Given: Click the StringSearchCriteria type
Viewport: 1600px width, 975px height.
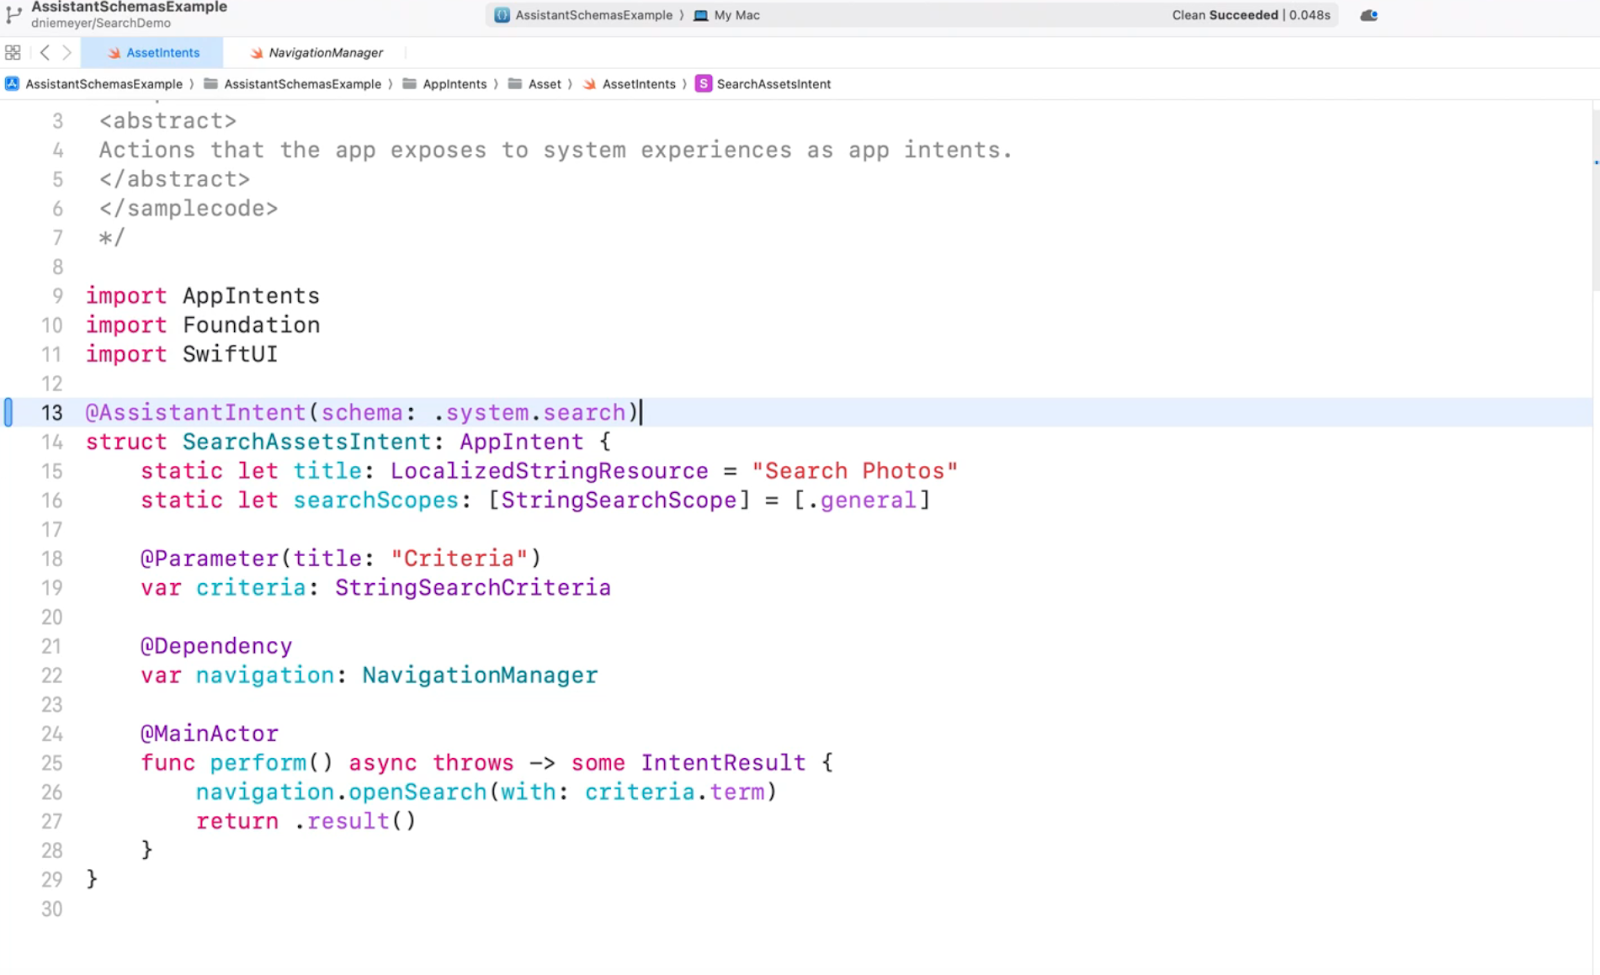Looking at the screenshot, I should [x=473, y=587].
